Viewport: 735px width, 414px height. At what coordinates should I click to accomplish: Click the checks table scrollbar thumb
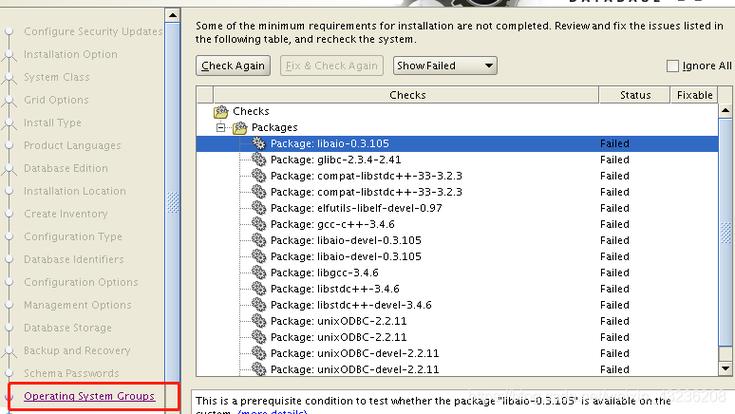pyautogui.click(x=725, y=232)
